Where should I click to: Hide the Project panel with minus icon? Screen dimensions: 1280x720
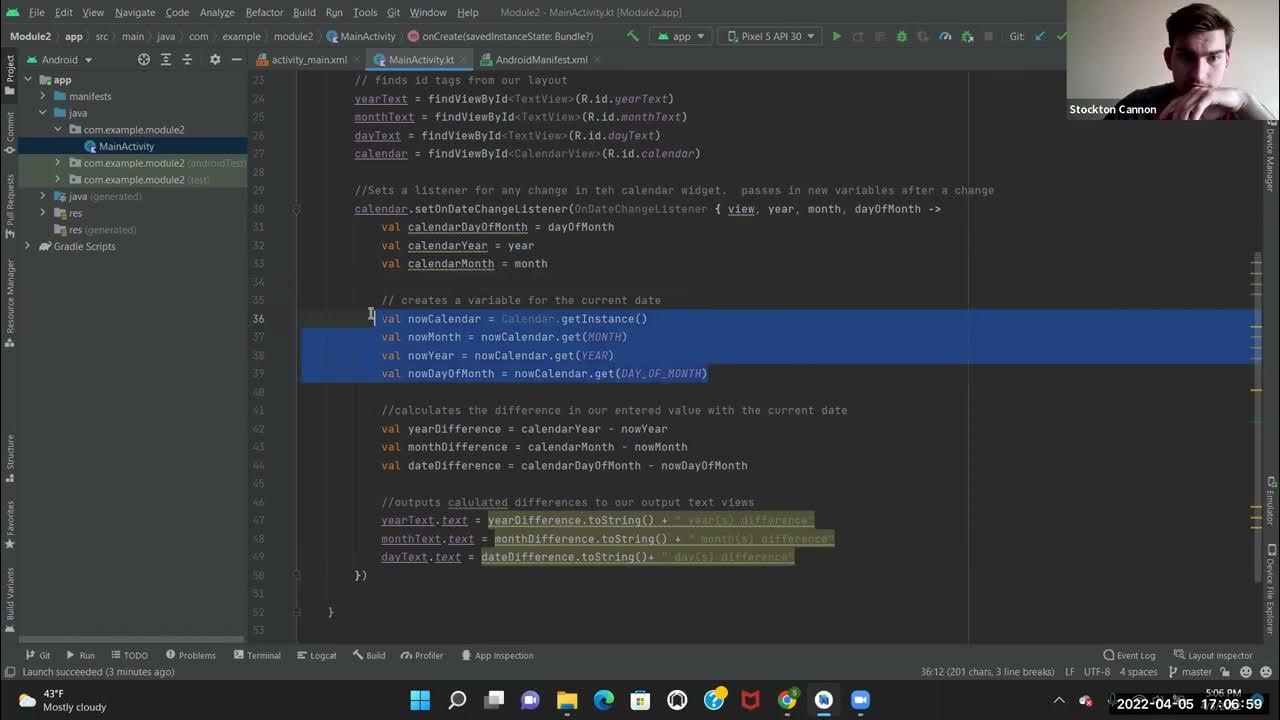click(236, 60)
